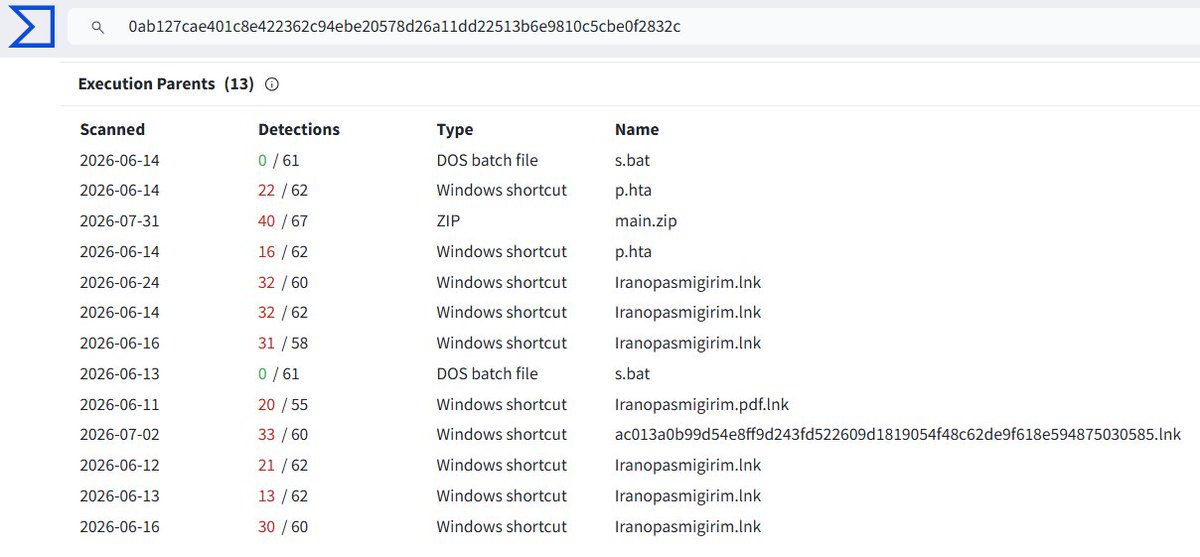Select the 2026-06-11 scanned date
The height and width of the screenshot is (557, 1200).
pyautogui.click(x=120, y=404)
